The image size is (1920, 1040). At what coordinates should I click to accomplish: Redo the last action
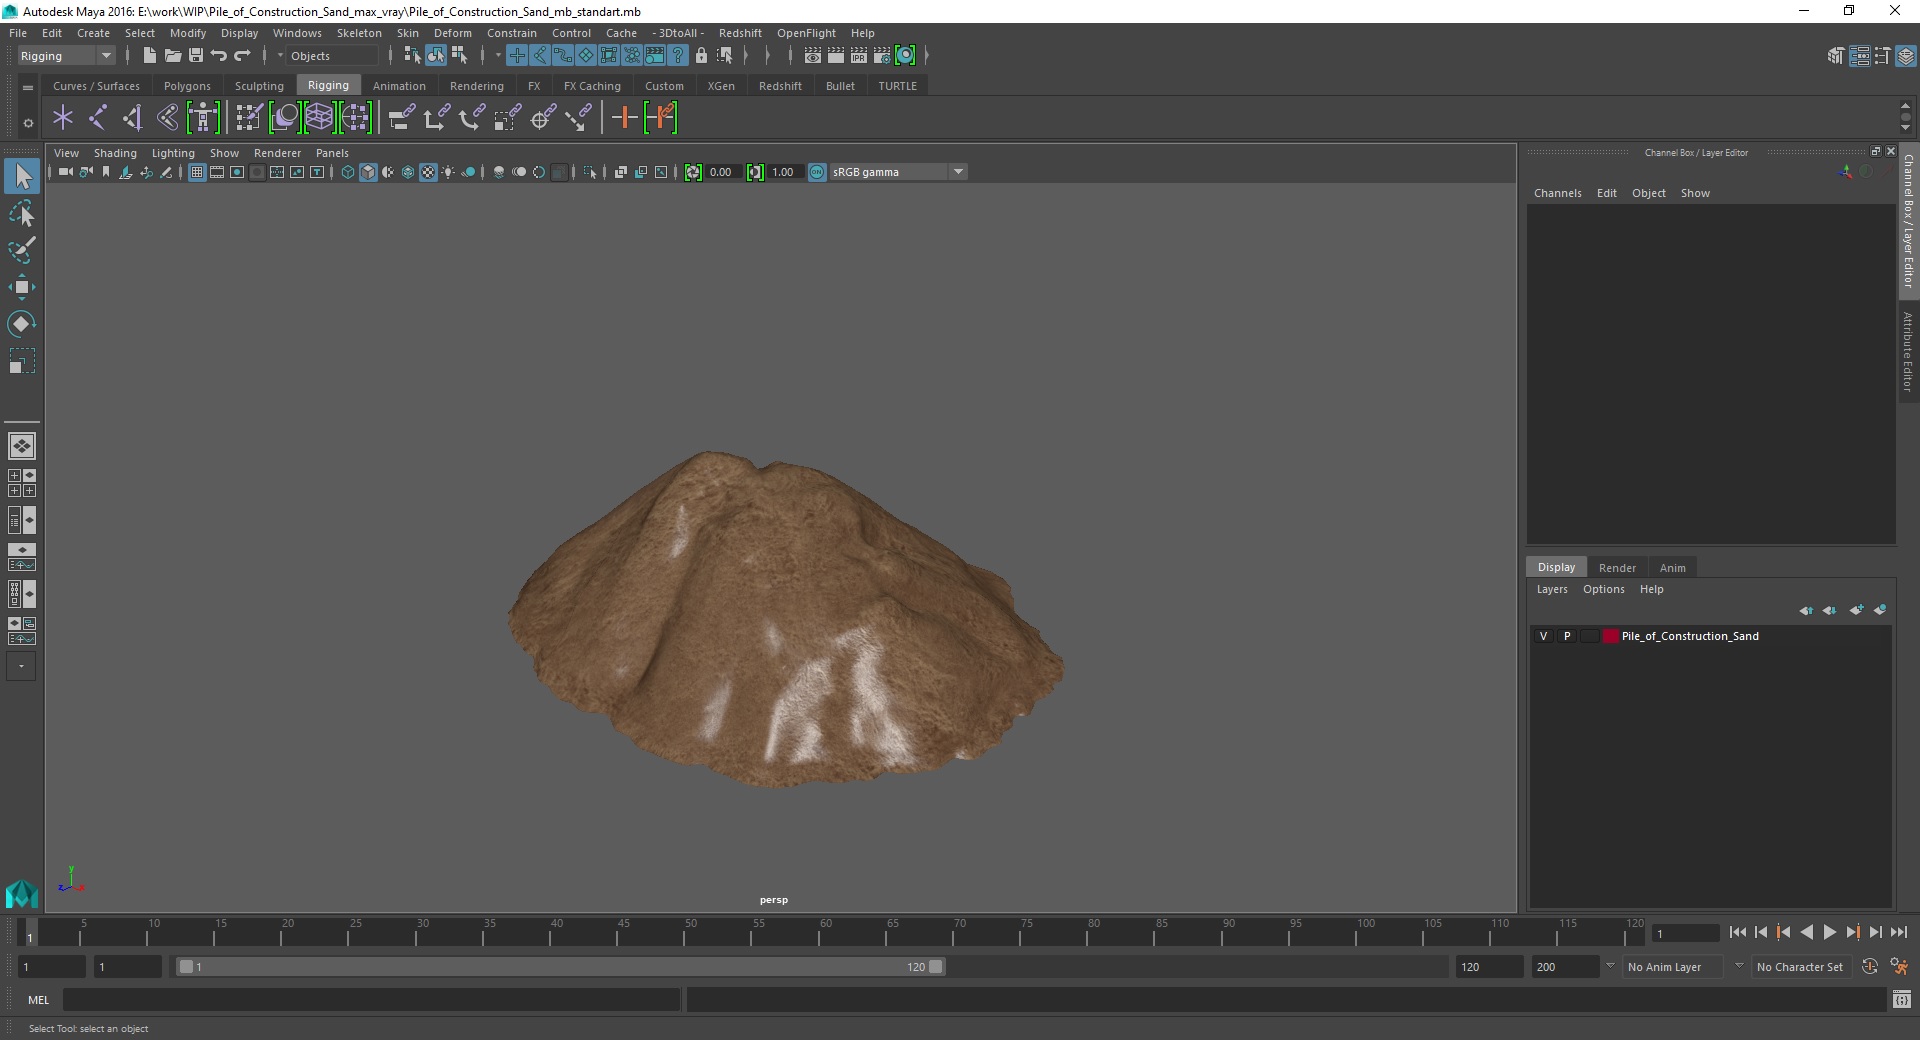(242, 56)
